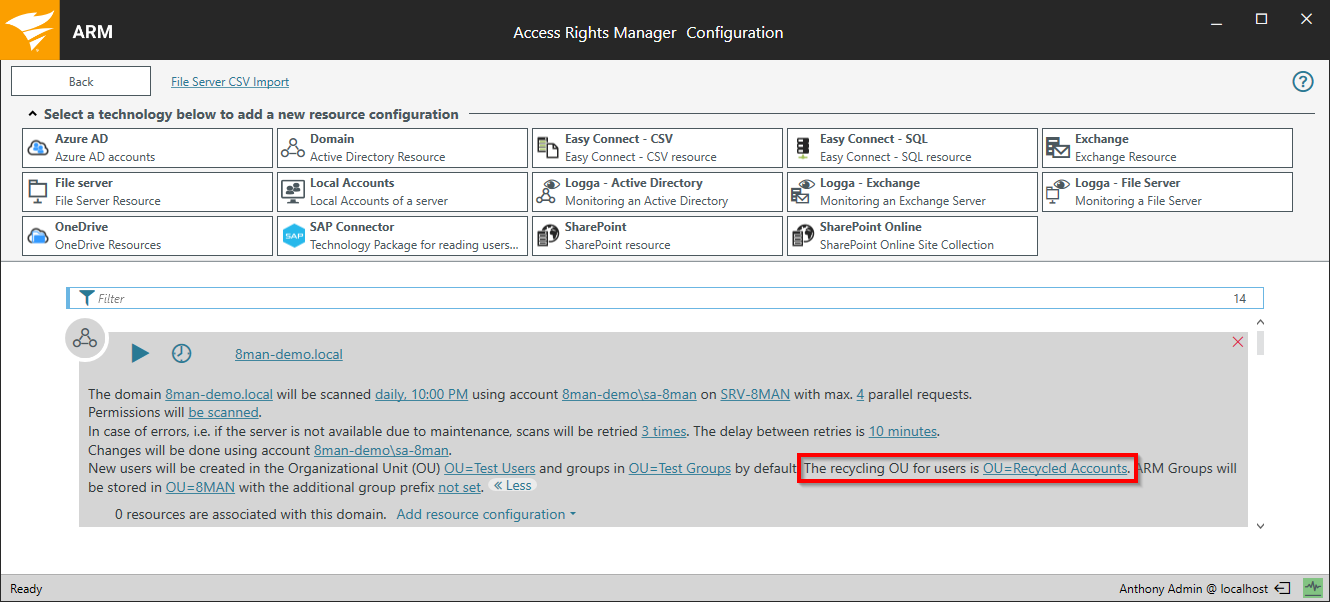Click the OU=Recycled Accounts link
This screenshot has height=602, width=1330.
1055,468
